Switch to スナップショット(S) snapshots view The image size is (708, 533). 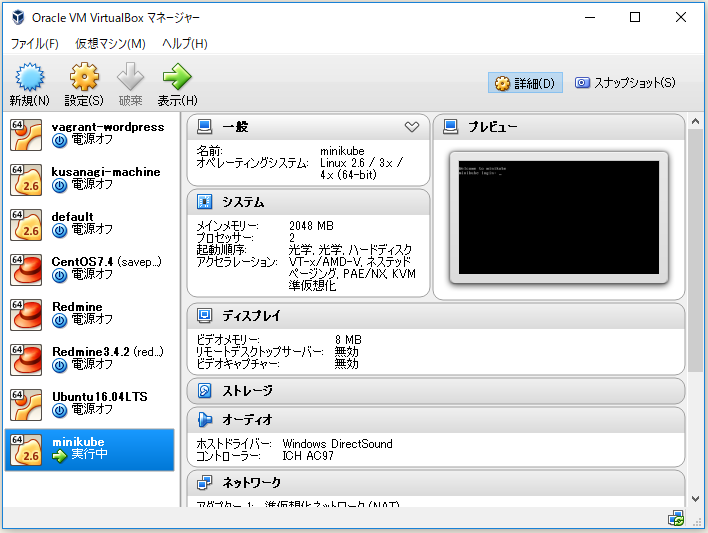[625, 83]
